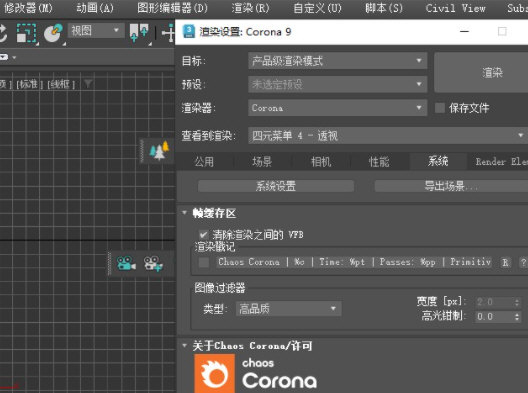The width and height of the screenshot is (528, 393).
Task: Click the viewport filter funnel icon
Action: pos(88,83)
